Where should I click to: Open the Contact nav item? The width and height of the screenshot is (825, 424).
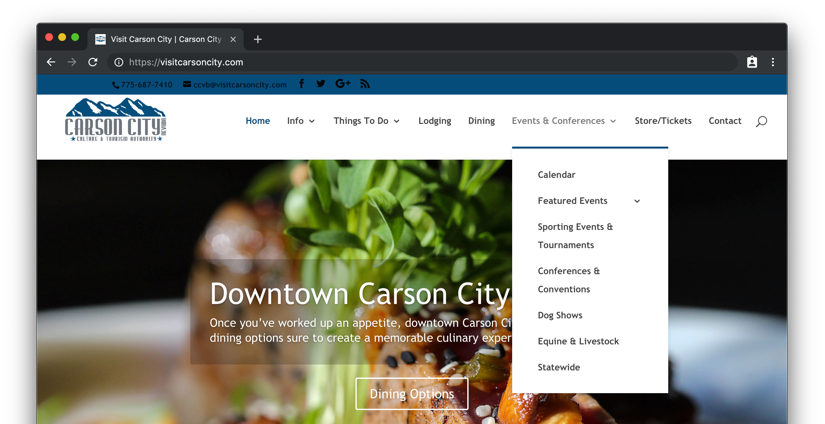725,121
